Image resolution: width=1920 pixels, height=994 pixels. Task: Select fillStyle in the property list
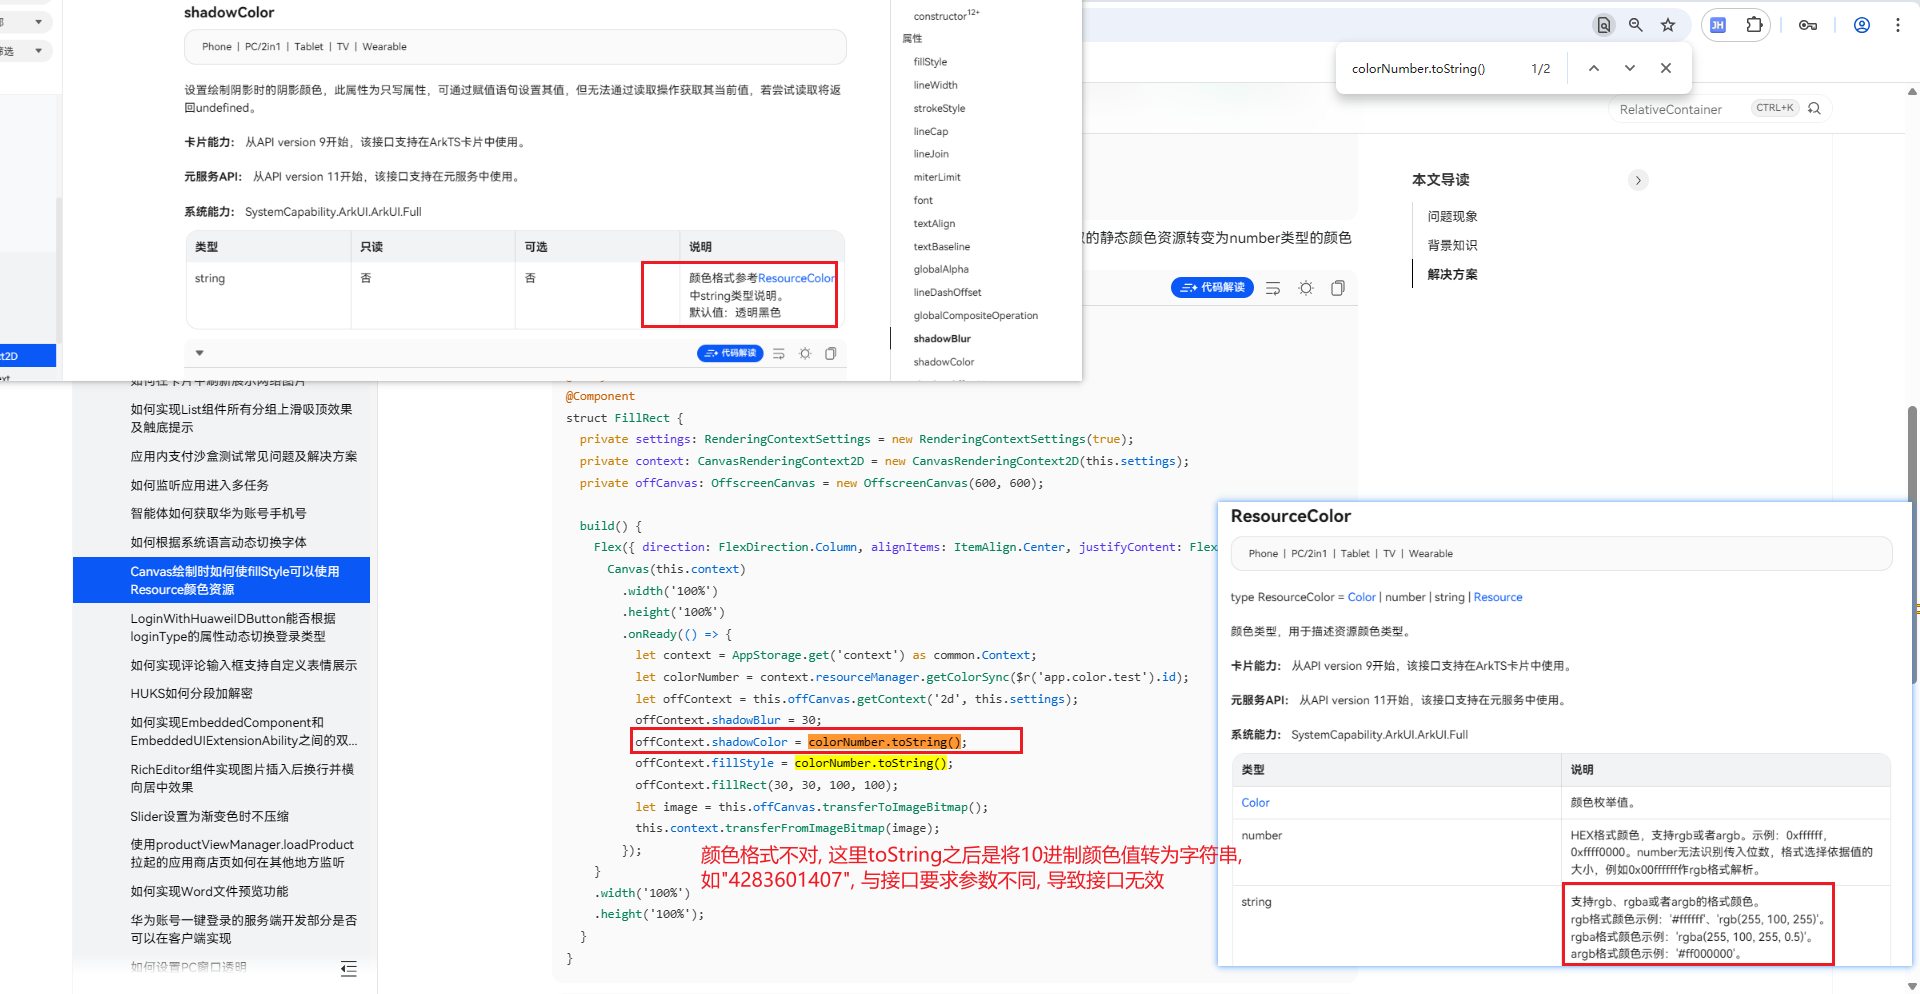(x=930, y=62)
